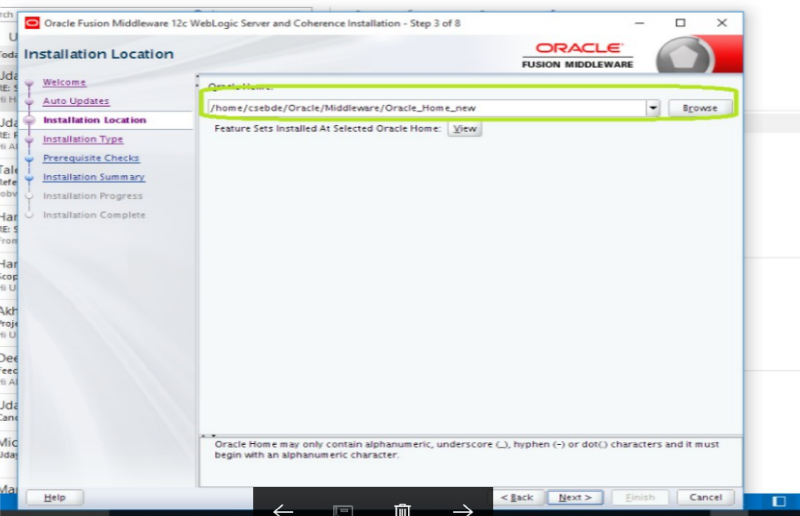View feature sets installed at Oracle Home
The height and width of the screenshot is (516, 800).
coord(464,129)
